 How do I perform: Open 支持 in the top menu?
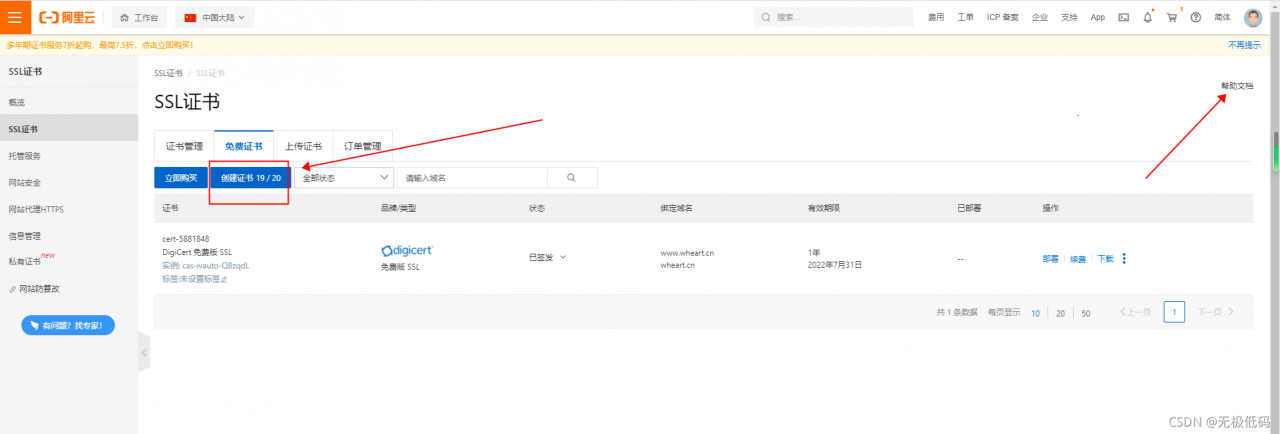(1069, 17)
